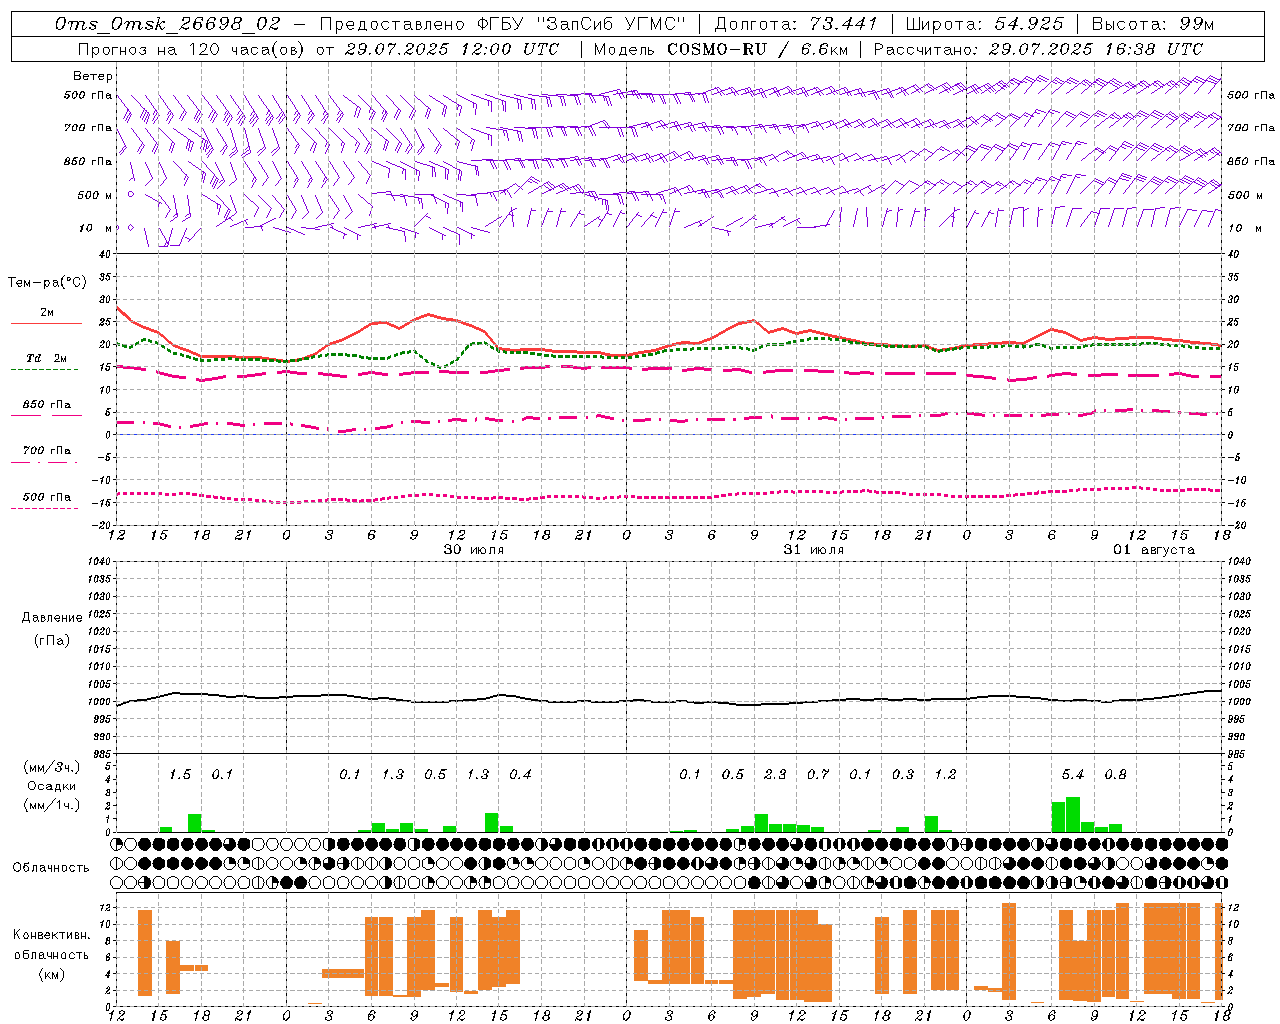This screenshot has height=1024, width=1280.
Task: Click the 0.4 precipitation total
Action: coord(520,774)
